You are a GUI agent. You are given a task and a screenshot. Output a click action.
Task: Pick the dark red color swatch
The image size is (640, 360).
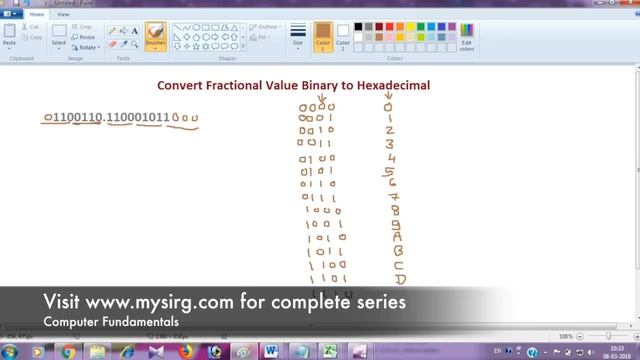379,27
